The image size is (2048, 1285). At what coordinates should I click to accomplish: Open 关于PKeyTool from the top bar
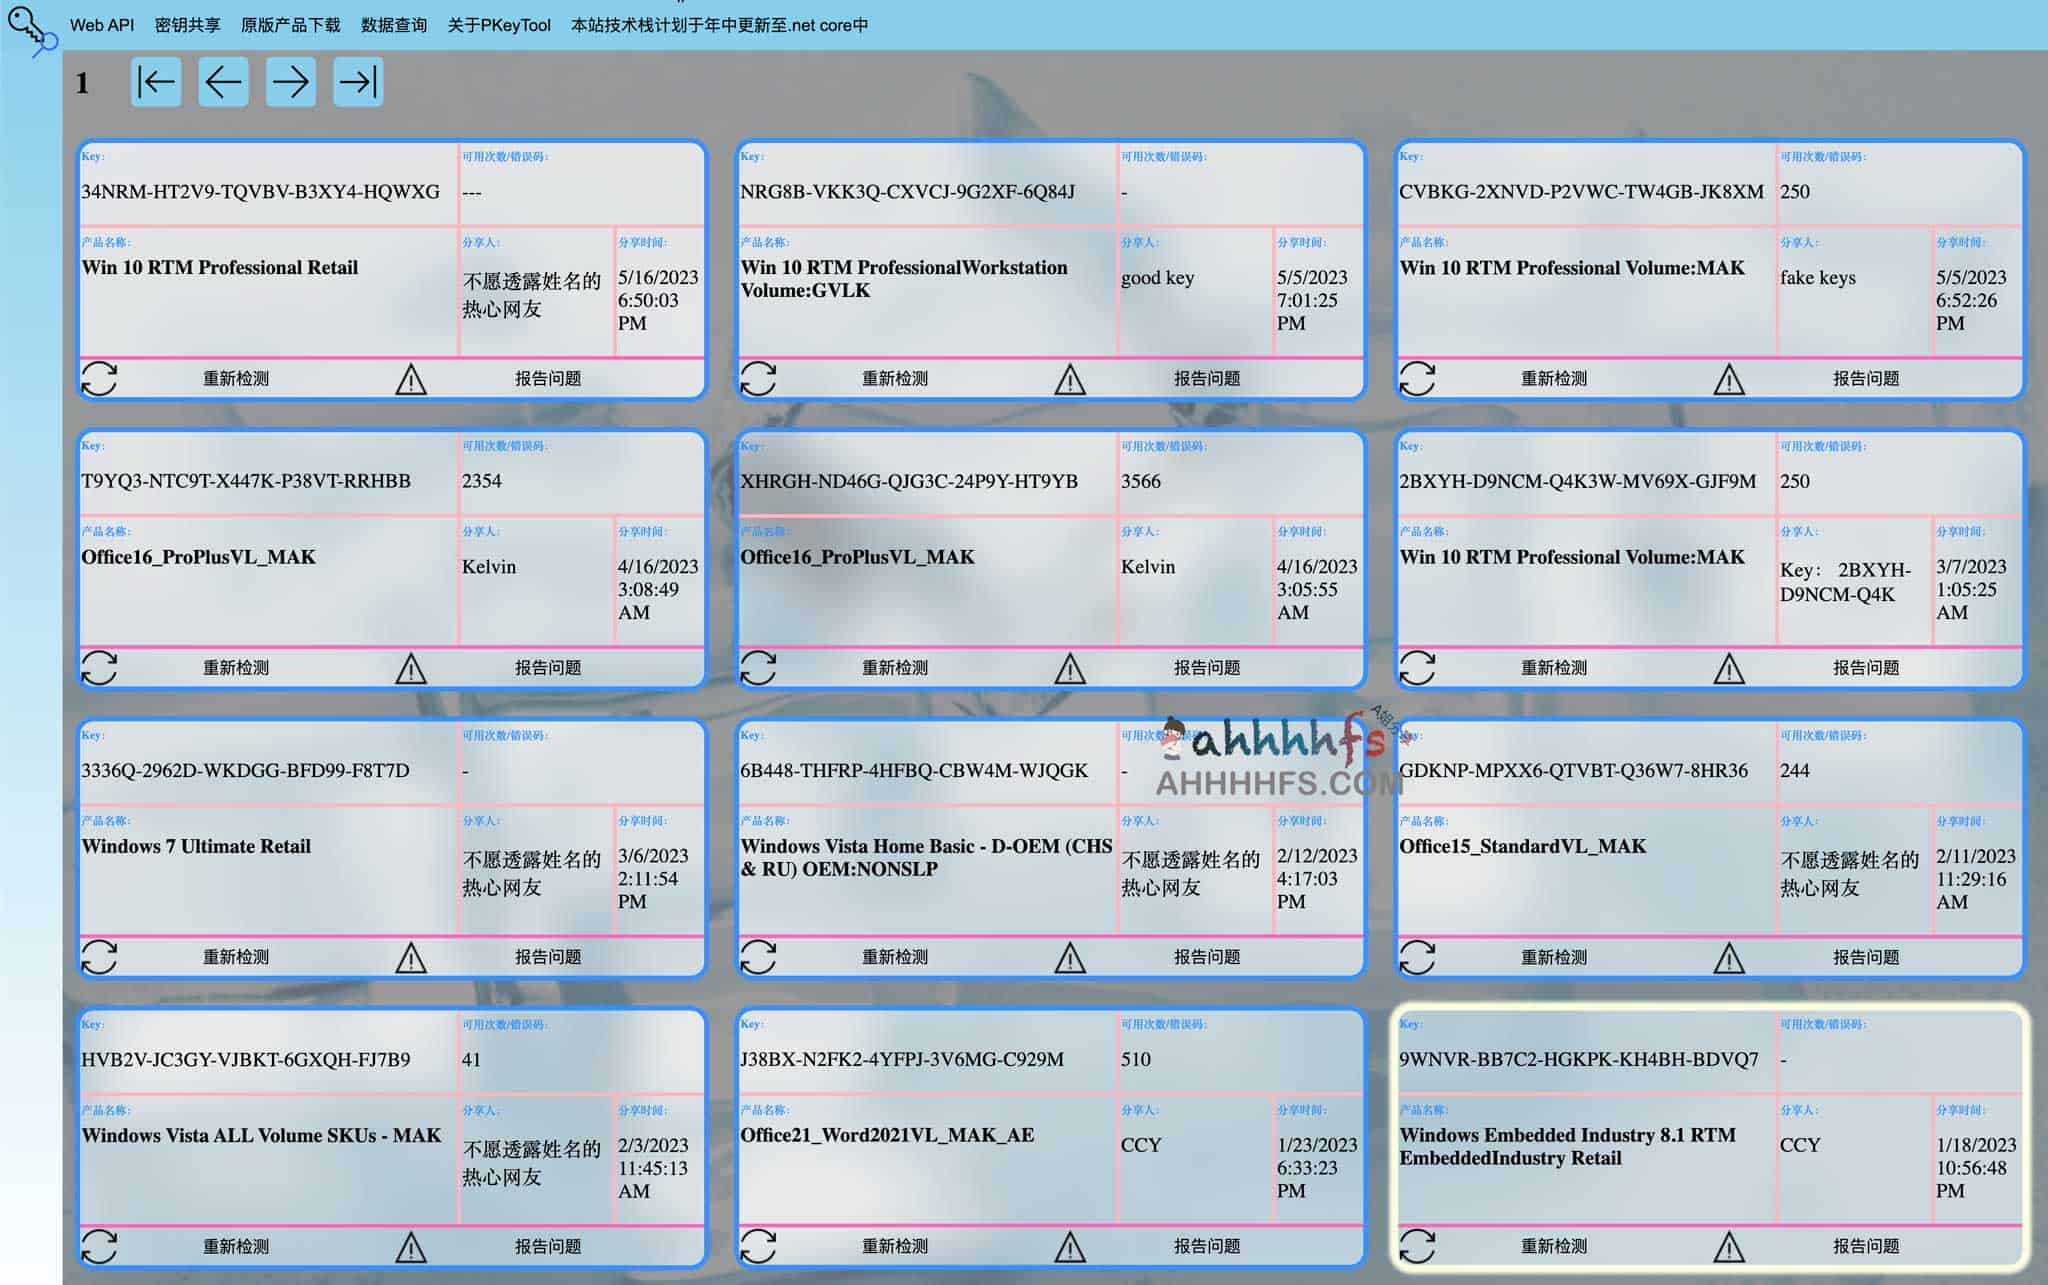[x=497, y=25]
